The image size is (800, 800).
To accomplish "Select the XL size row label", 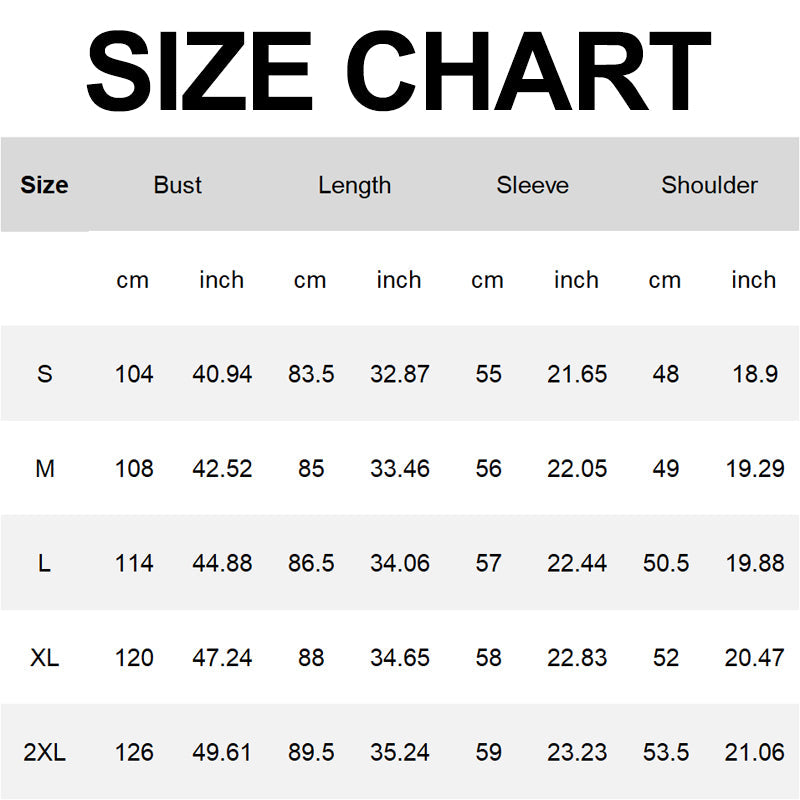I will click(x=44, y=658).
